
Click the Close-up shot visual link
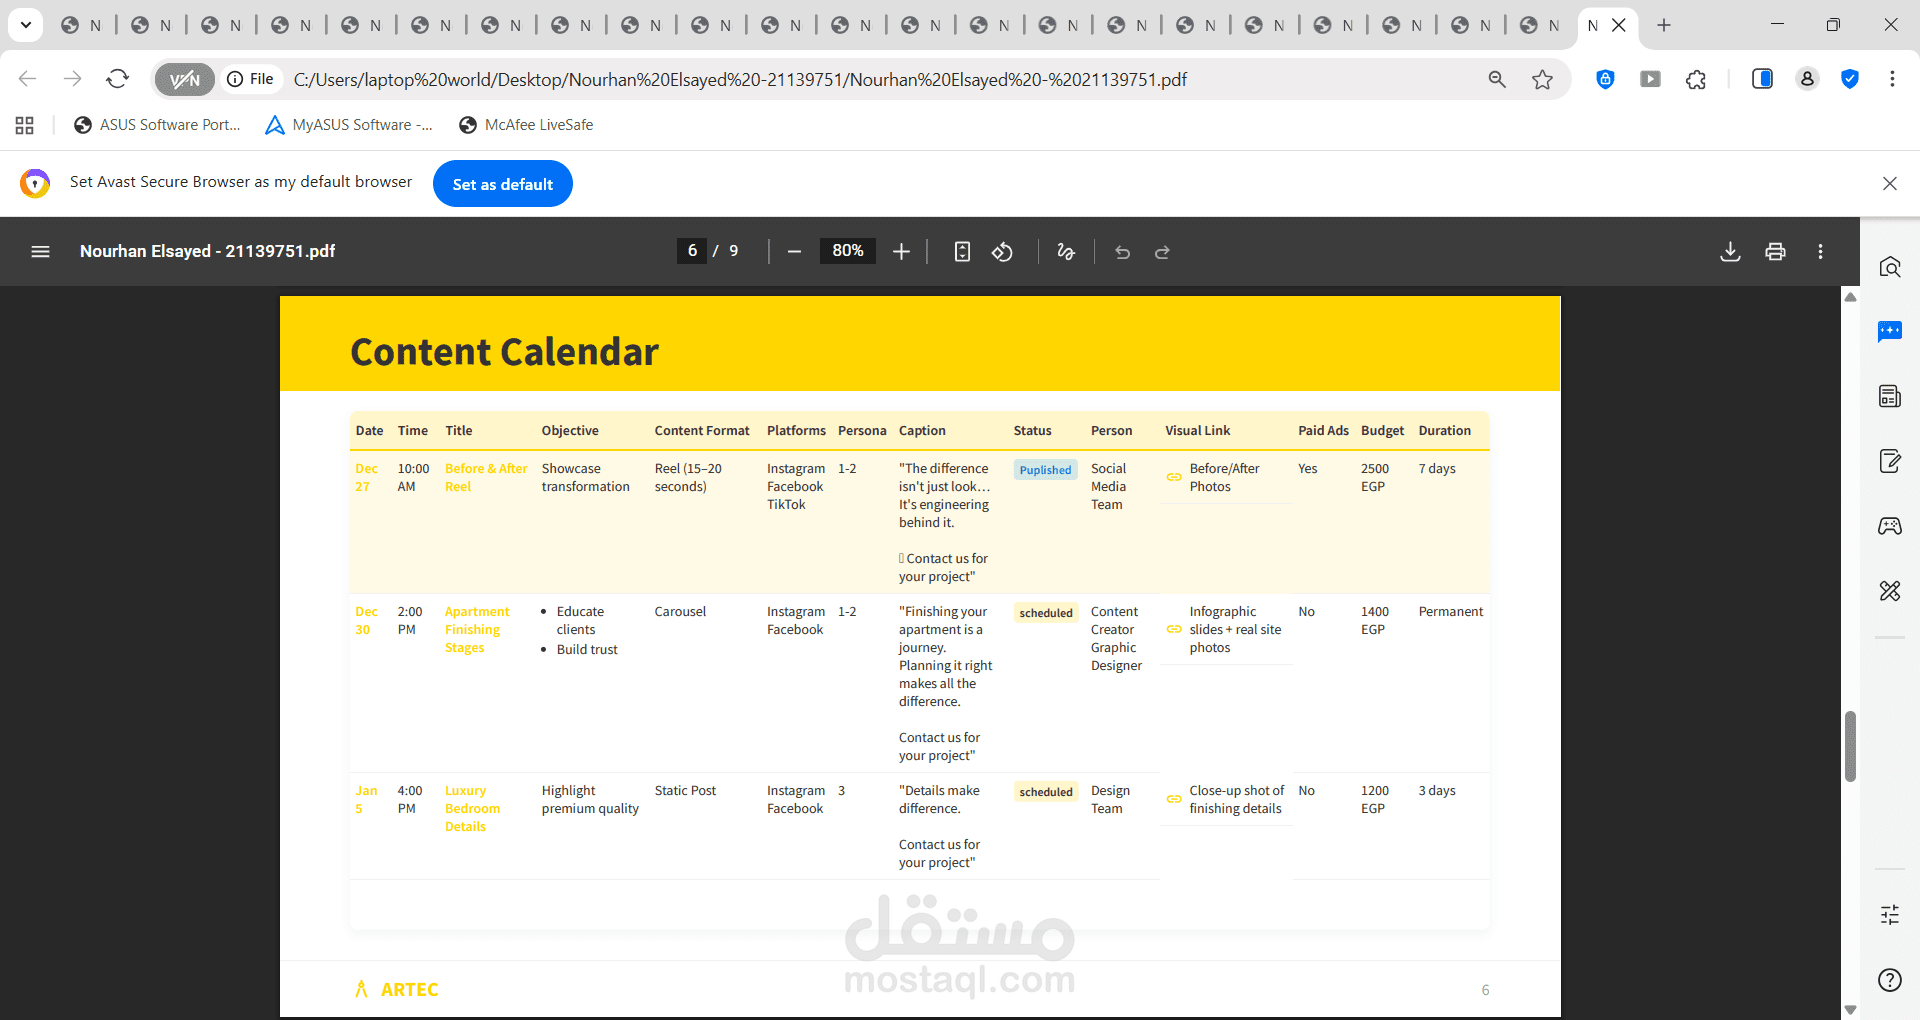coord(1226,800)
